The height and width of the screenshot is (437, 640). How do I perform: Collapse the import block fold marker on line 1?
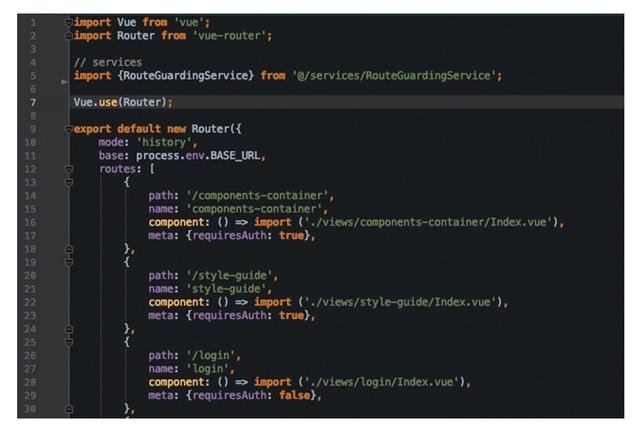tap(69, 22)
